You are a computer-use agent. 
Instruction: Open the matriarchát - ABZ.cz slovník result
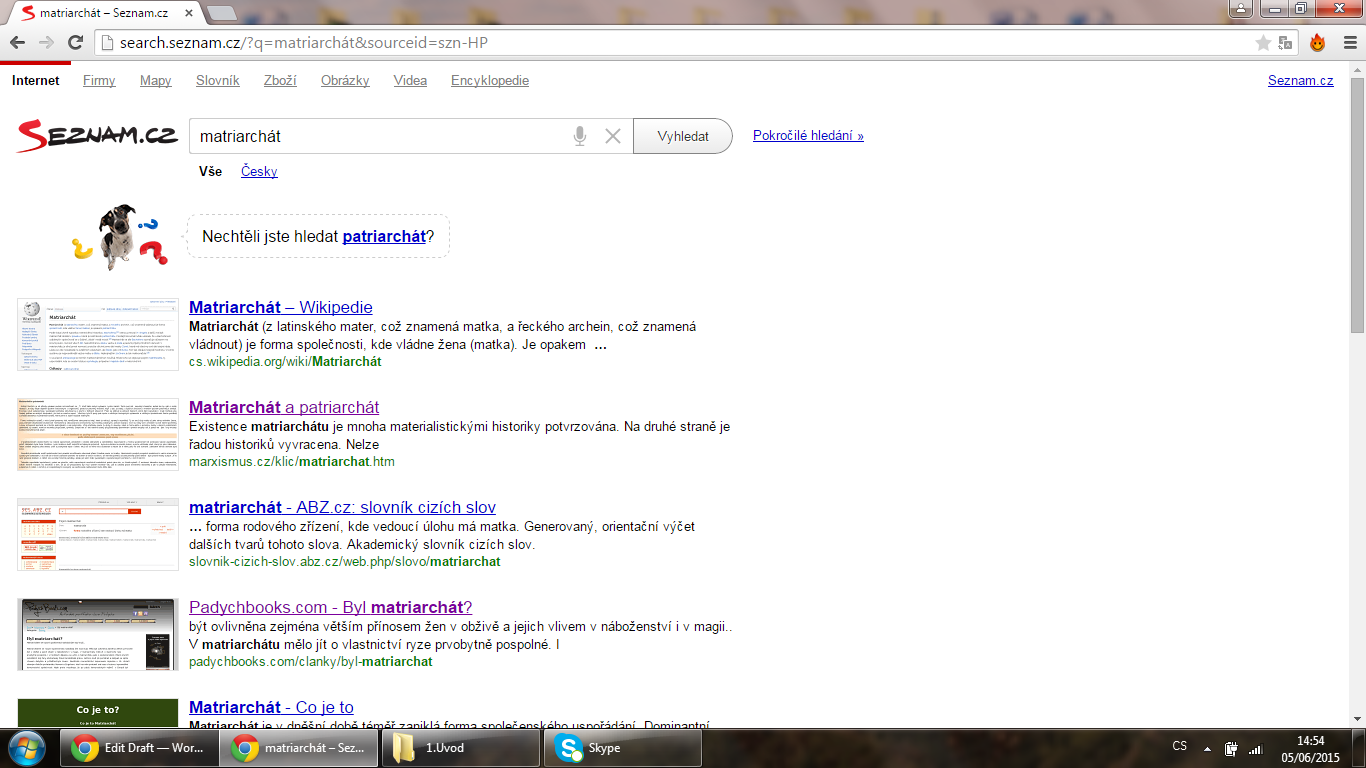342,507
